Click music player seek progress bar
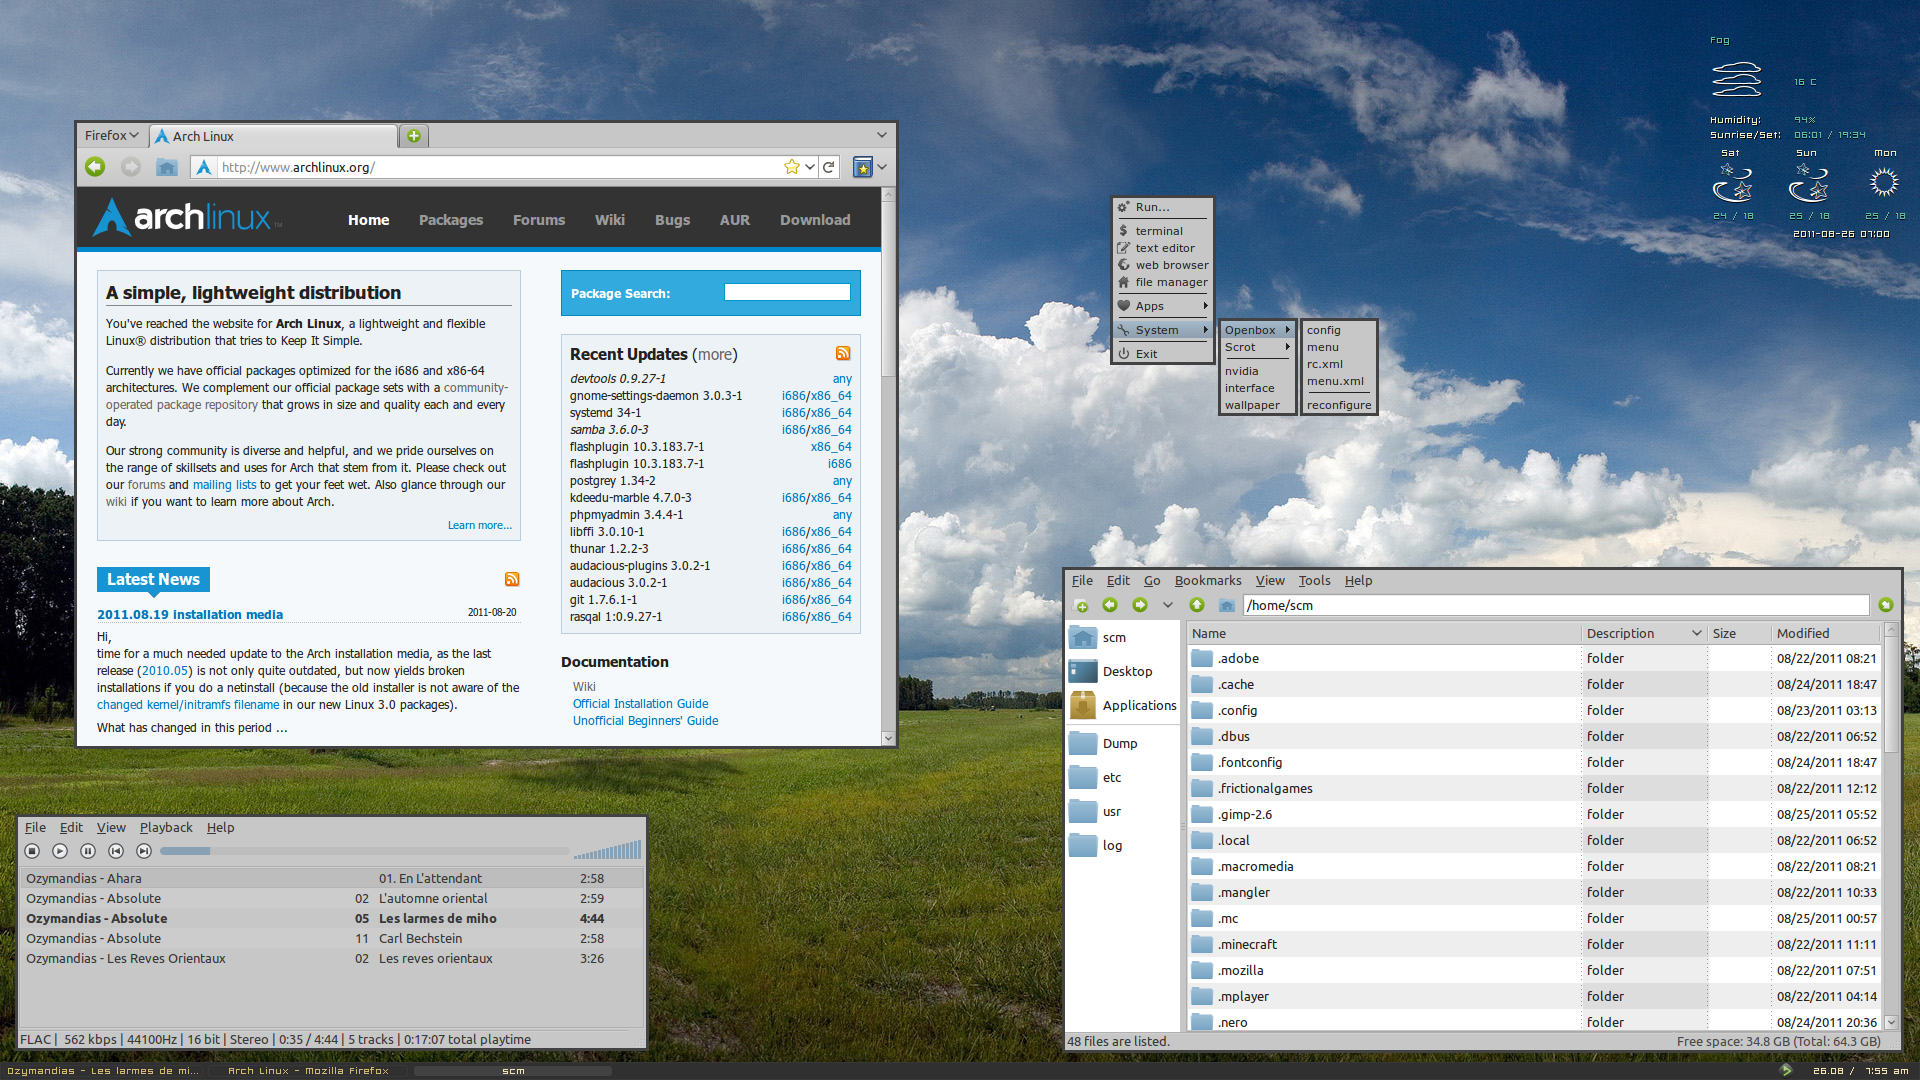This screenshot has height=1080, width=1920. 364,851
